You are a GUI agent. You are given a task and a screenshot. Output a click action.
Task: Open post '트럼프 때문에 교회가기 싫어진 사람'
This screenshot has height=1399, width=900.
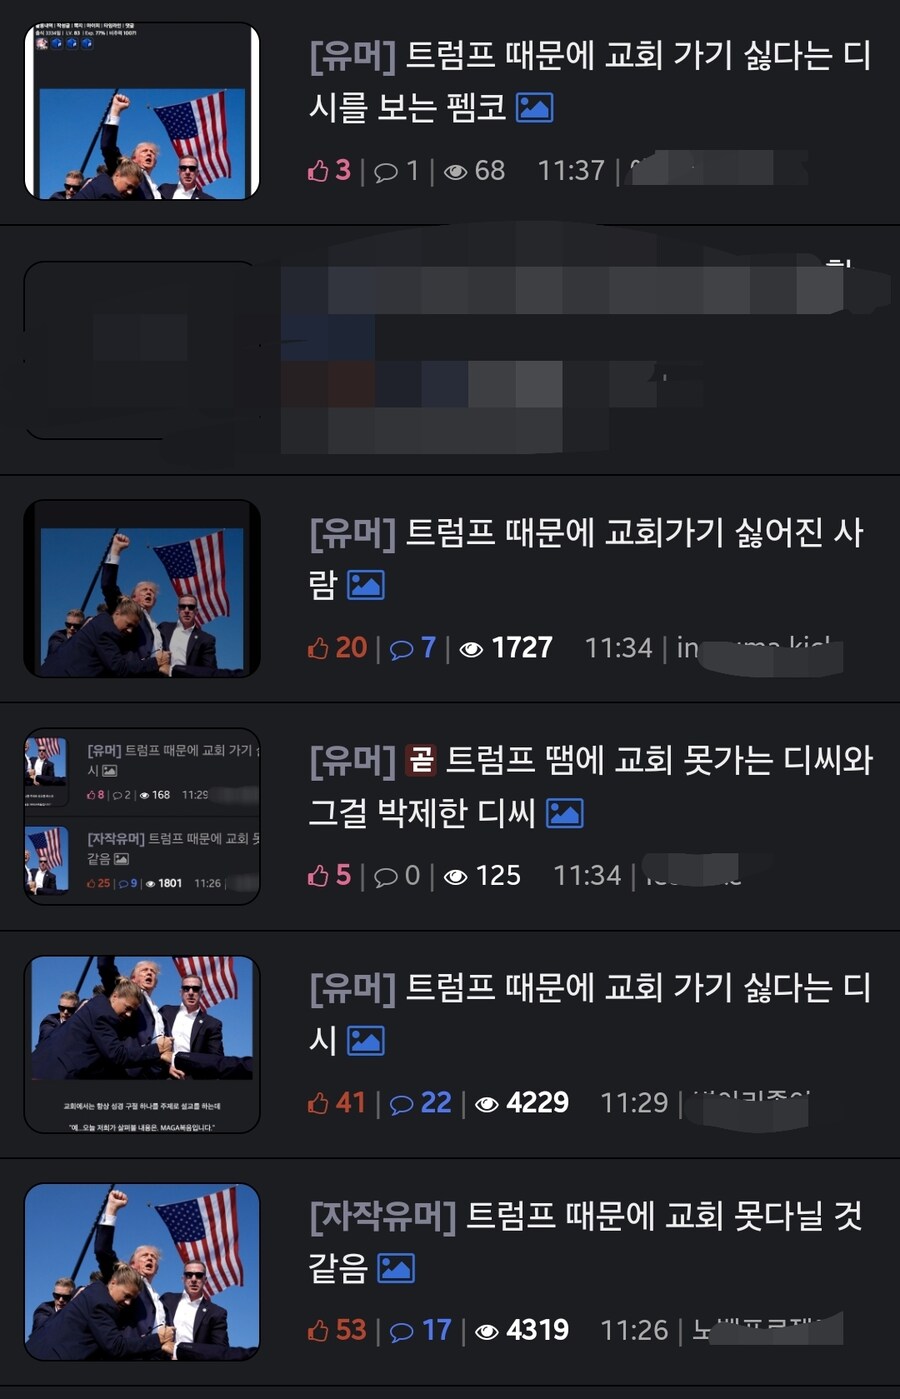(585, 558)
